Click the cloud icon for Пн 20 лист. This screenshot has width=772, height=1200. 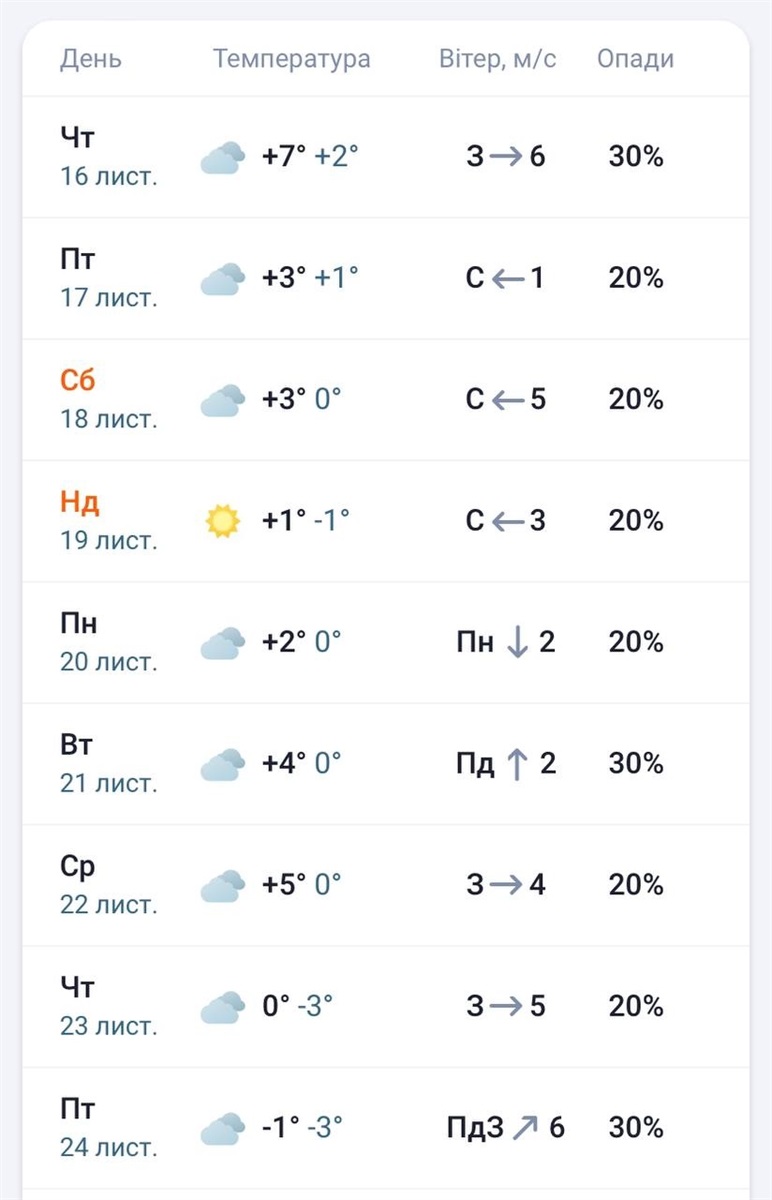pyautogui.click(x=223, y=643)
